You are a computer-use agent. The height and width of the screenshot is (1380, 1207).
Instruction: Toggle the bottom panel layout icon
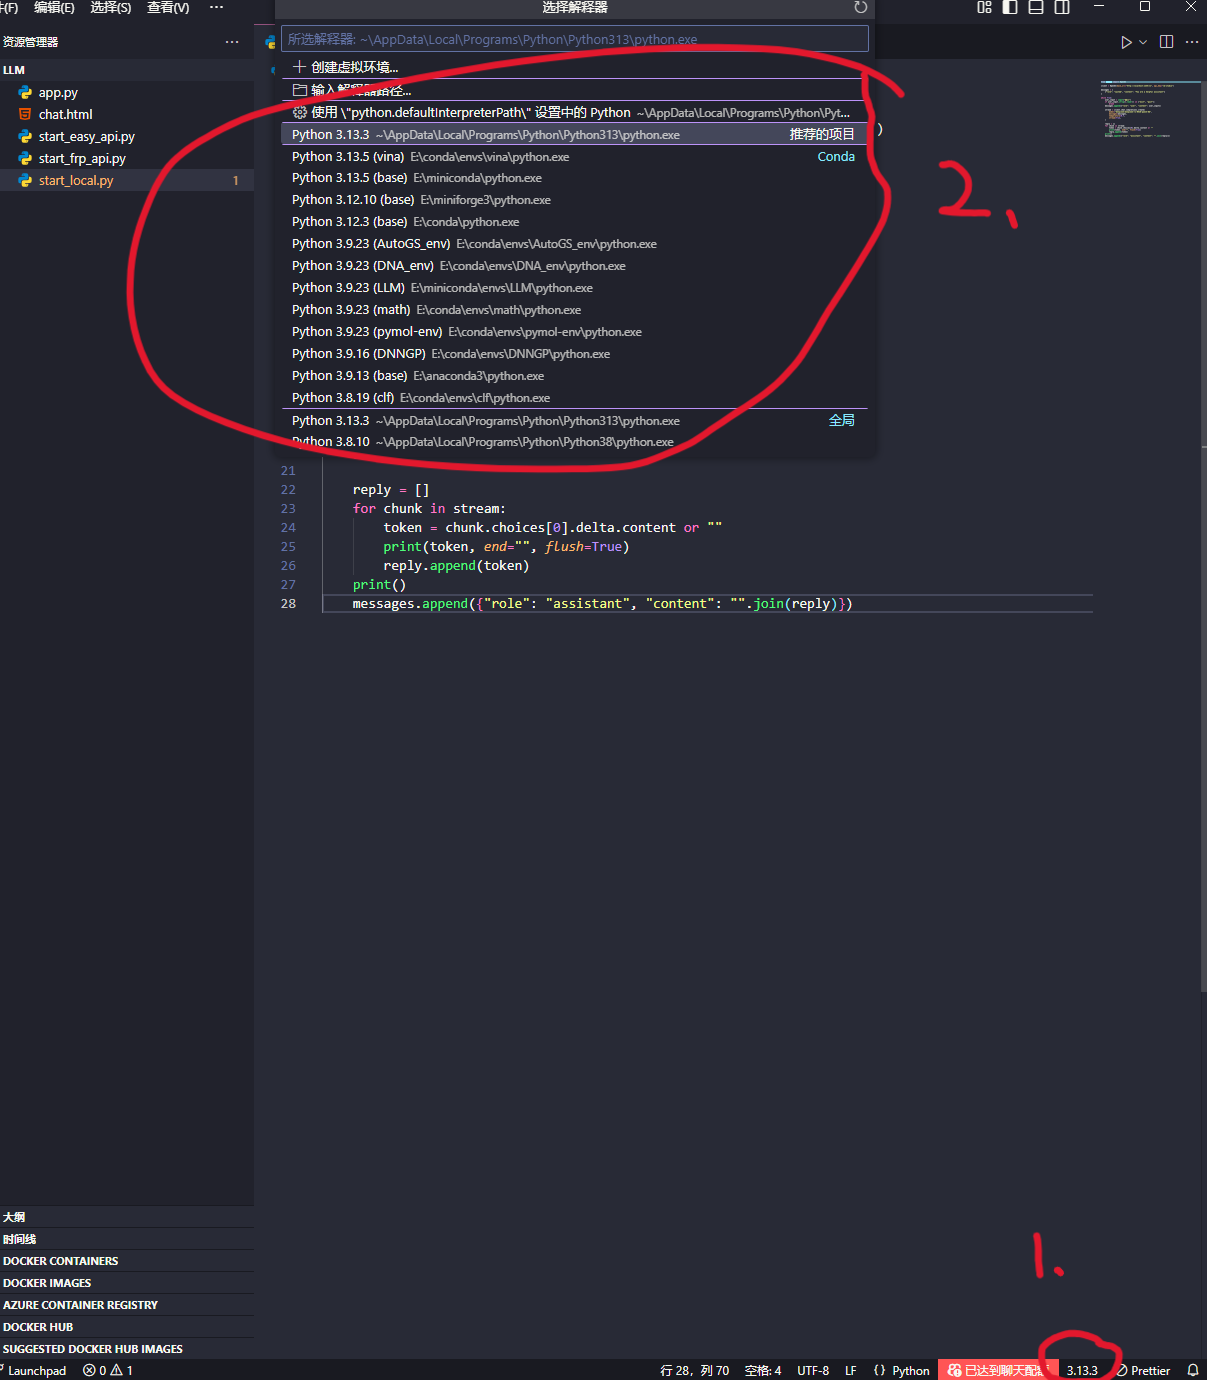[1036, 7]
